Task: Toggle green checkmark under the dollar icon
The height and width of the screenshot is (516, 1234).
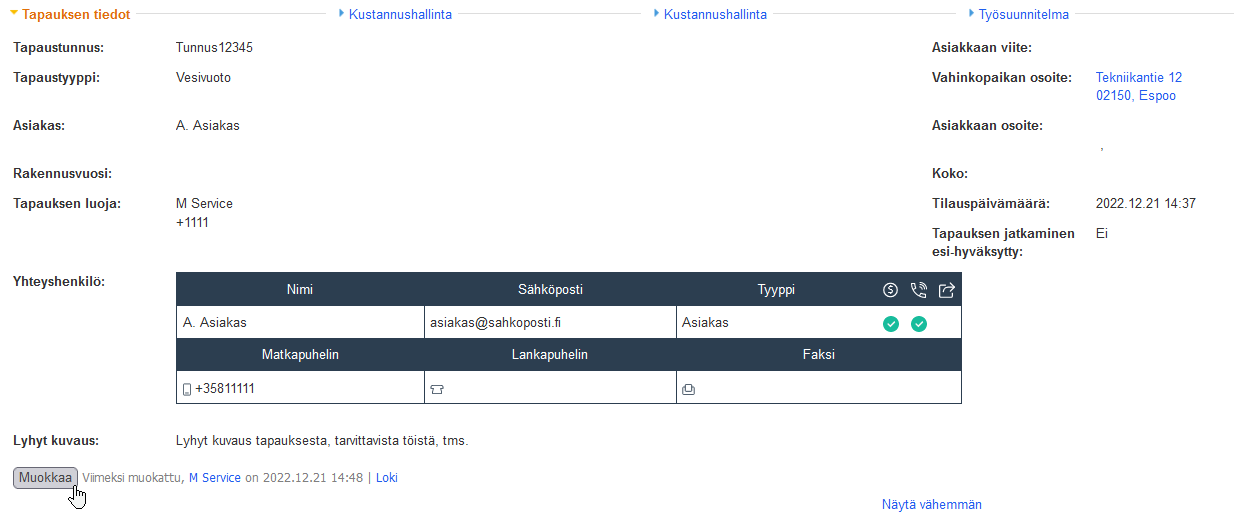Action: click(x=890, y=323)
